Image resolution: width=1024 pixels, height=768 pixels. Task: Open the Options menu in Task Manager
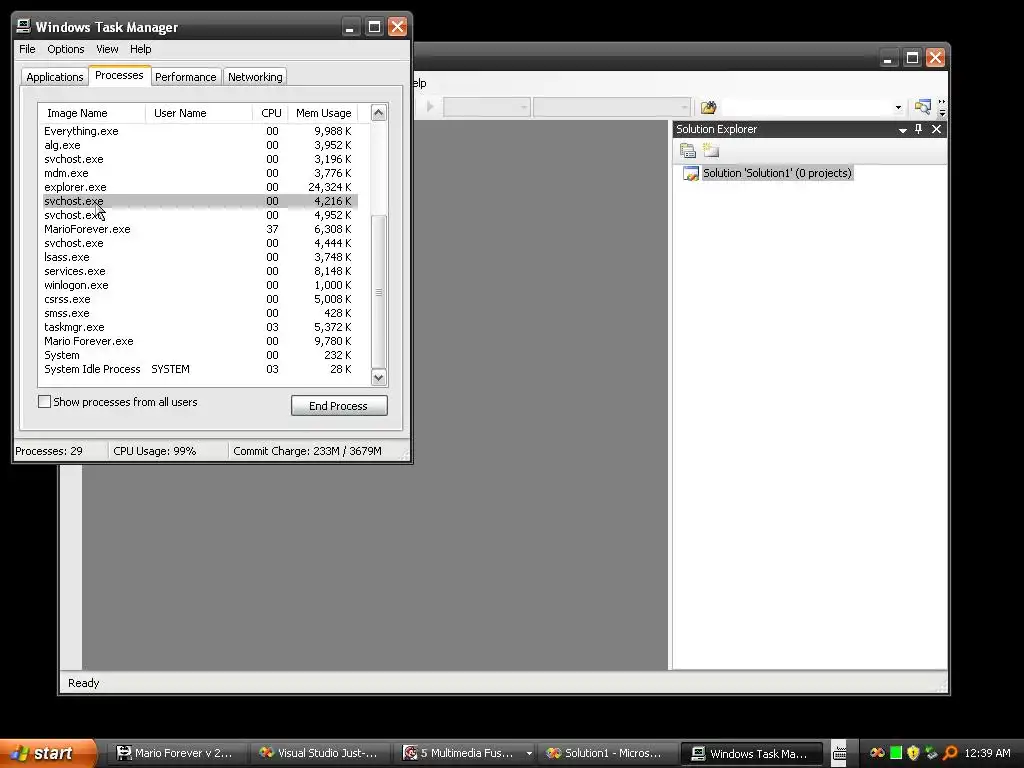pos(65,49)
